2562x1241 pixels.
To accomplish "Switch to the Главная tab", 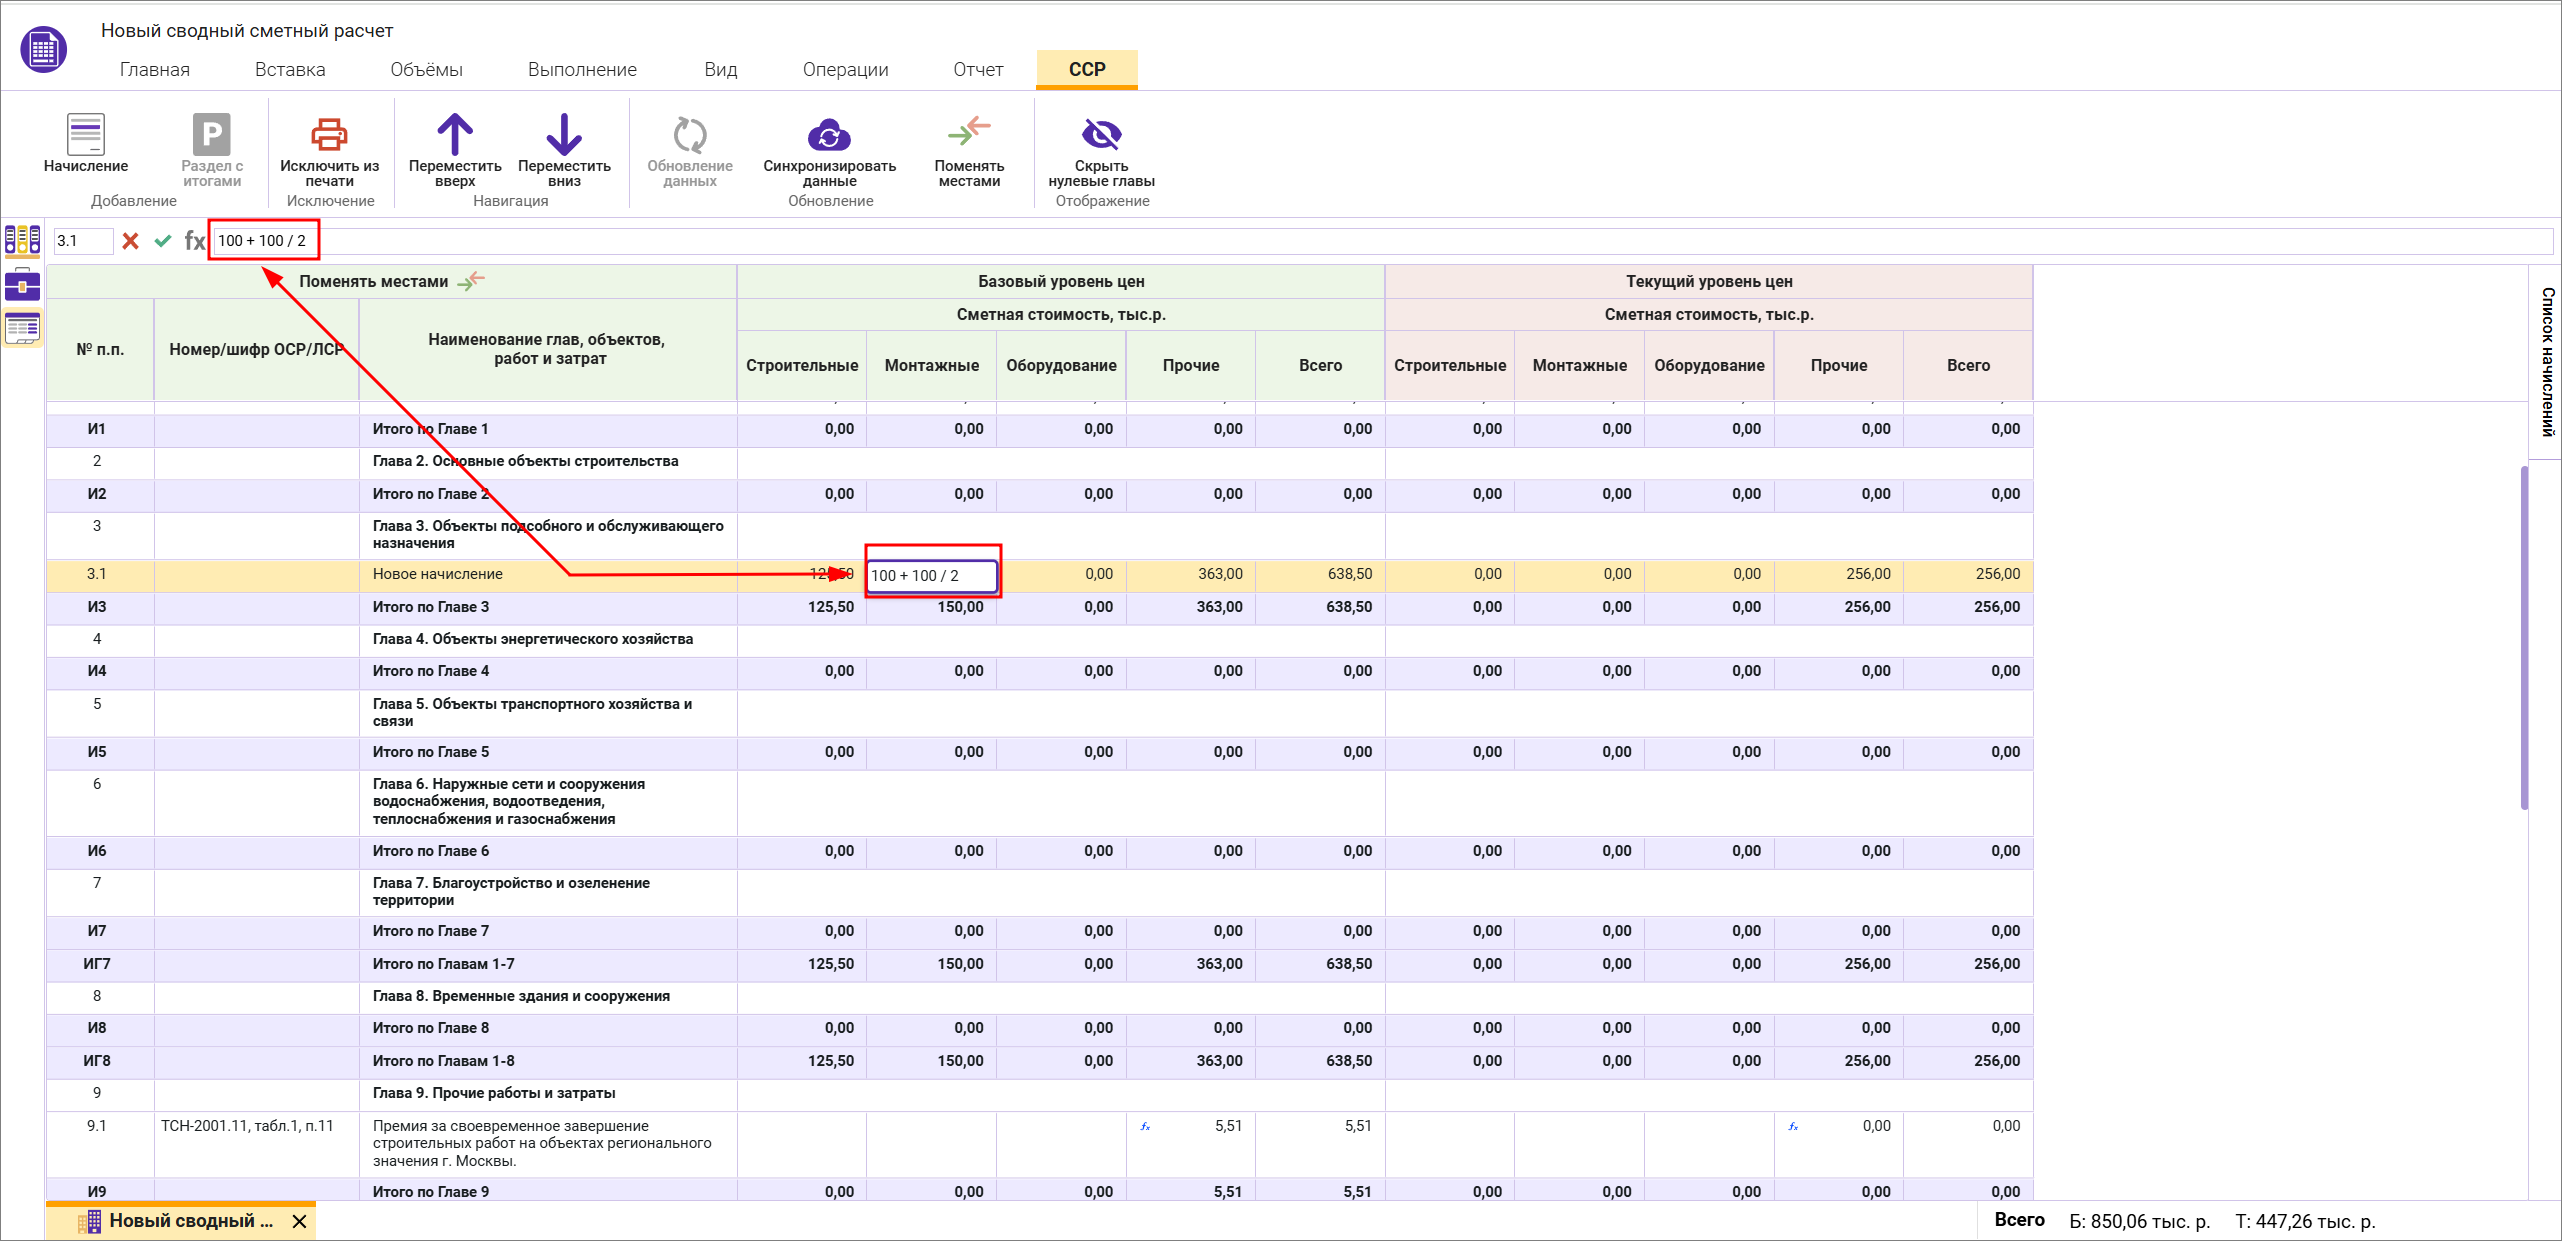I will (154, 70).
